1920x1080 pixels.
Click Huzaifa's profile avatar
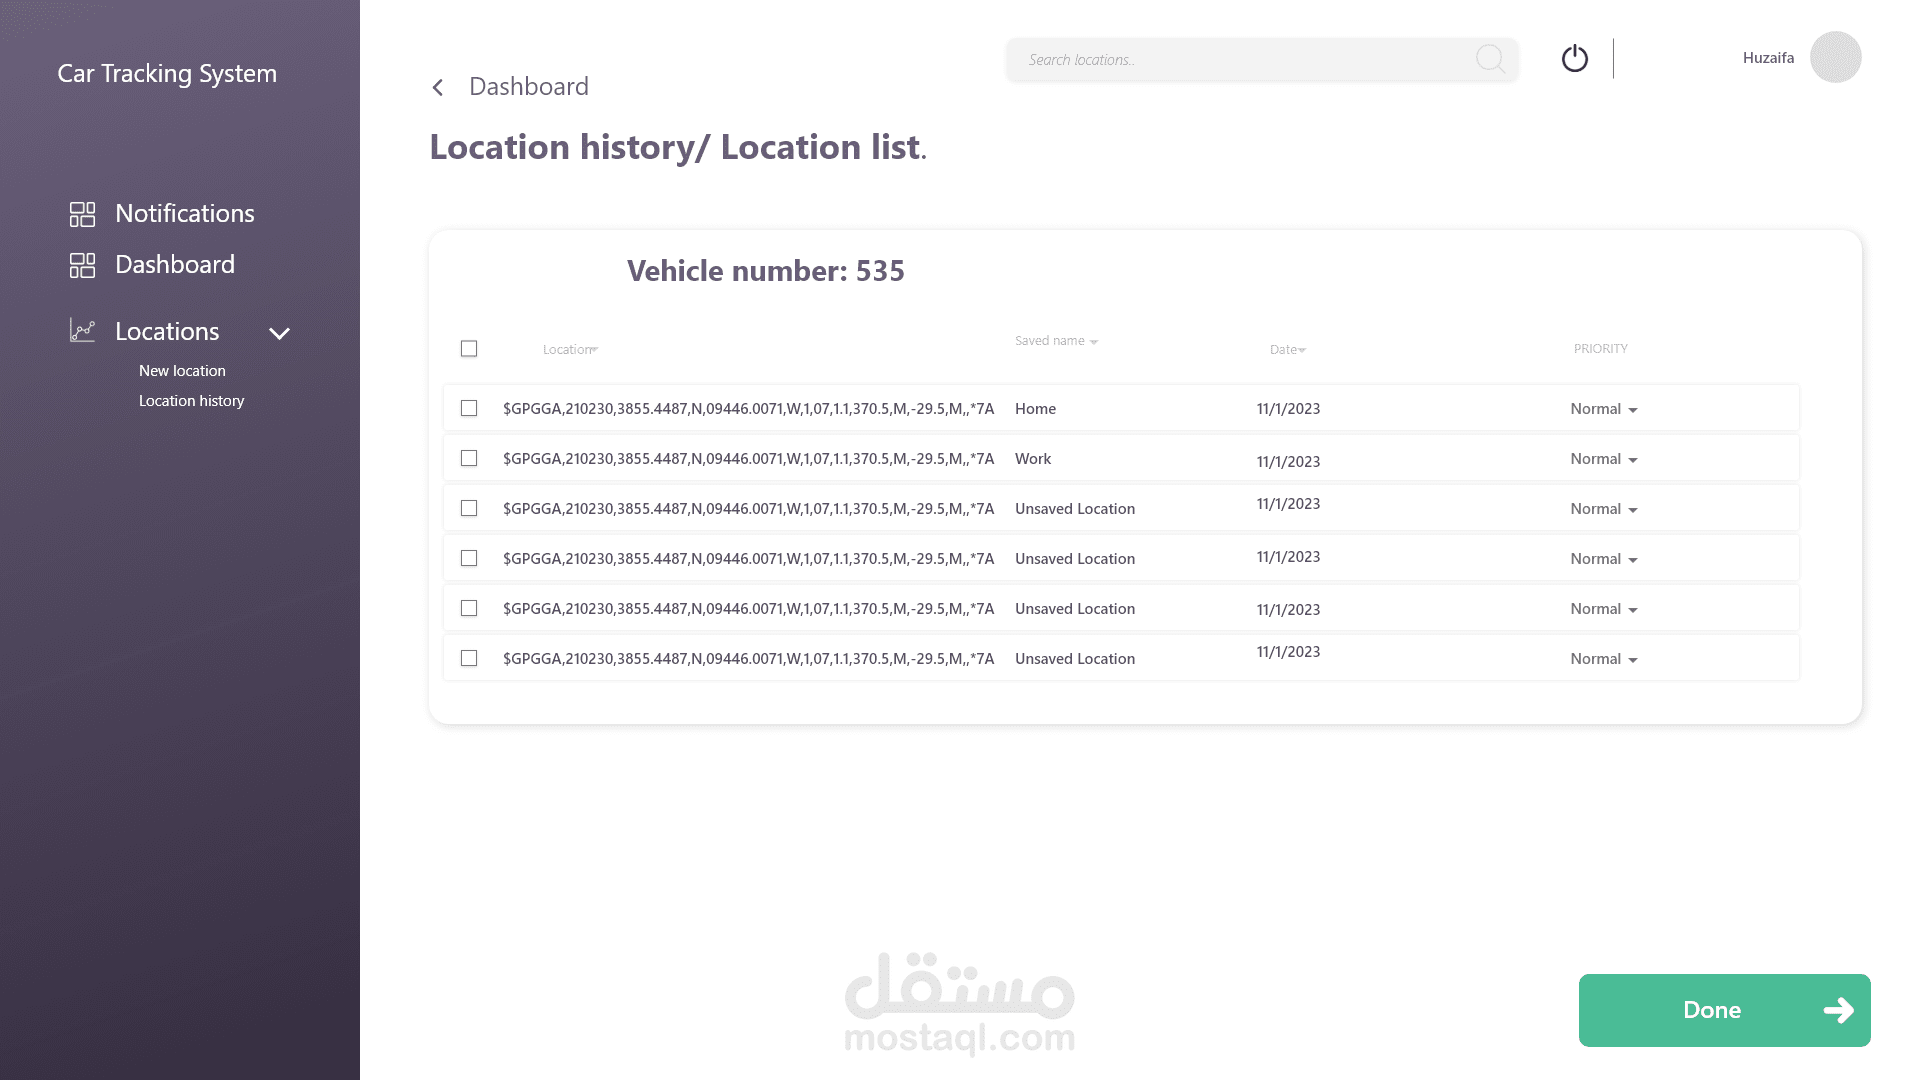[x=1835, y=57]
